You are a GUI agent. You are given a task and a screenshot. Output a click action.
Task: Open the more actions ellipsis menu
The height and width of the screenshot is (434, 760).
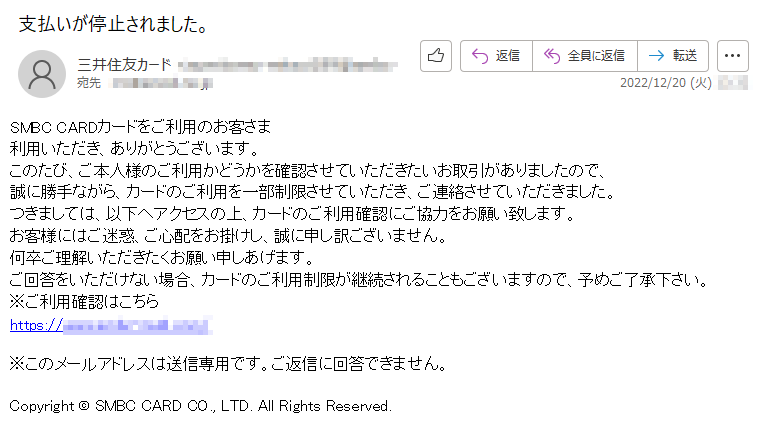click(x=732, y=56)
